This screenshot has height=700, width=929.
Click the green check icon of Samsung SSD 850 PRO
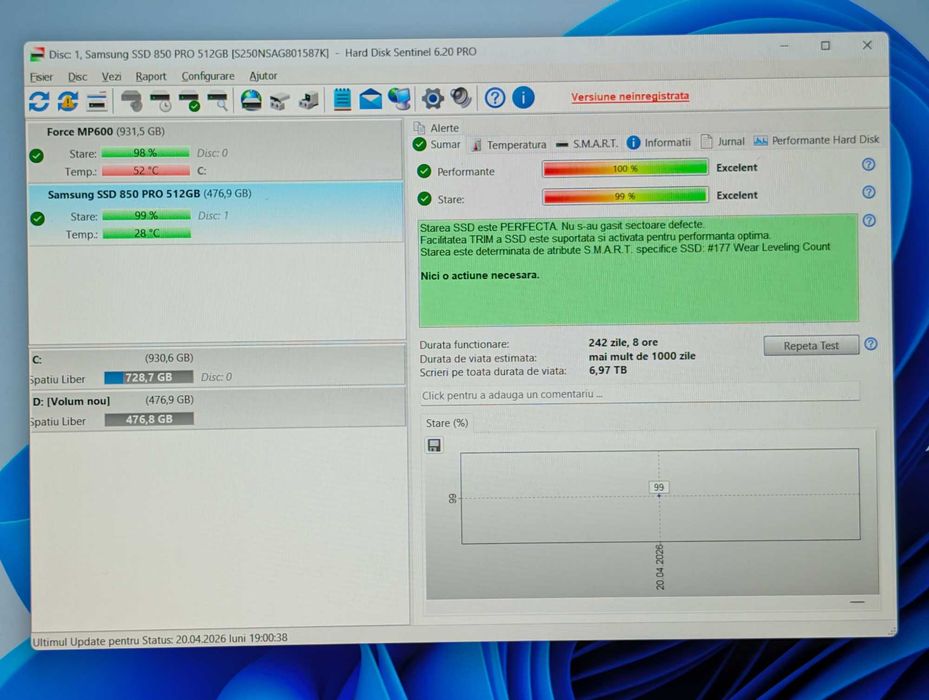click(x=37, y=219)
